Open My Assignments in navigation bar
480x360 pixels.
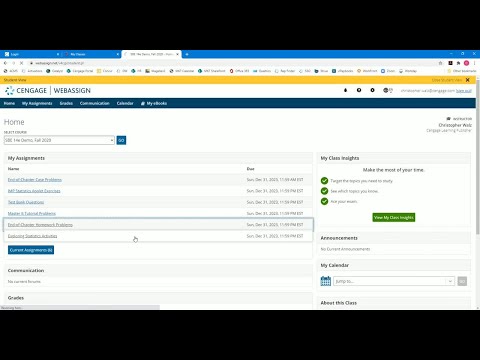tap(37, 103)
